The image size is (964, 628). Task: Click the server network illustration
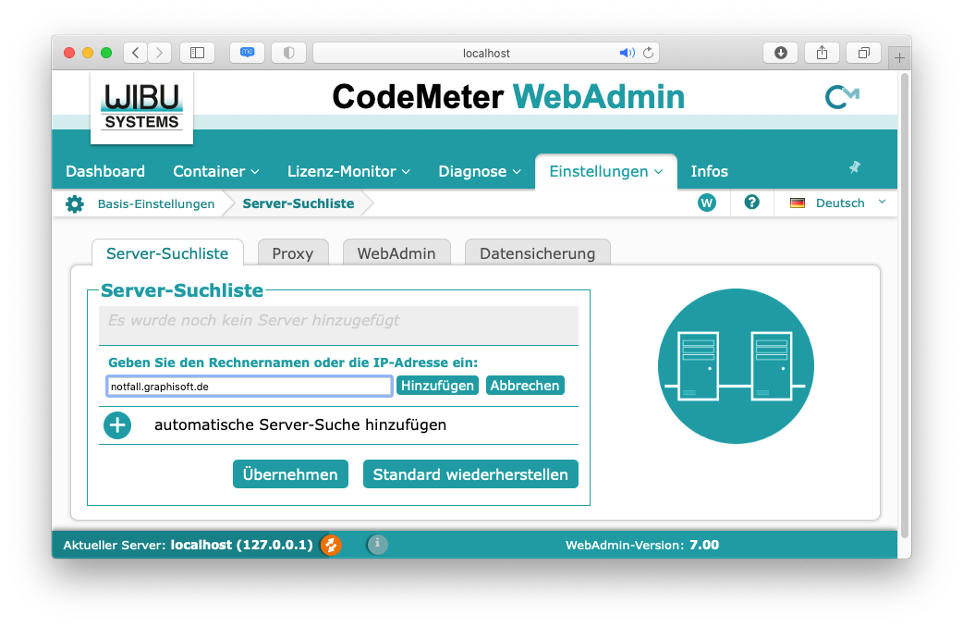click(736, 366)
